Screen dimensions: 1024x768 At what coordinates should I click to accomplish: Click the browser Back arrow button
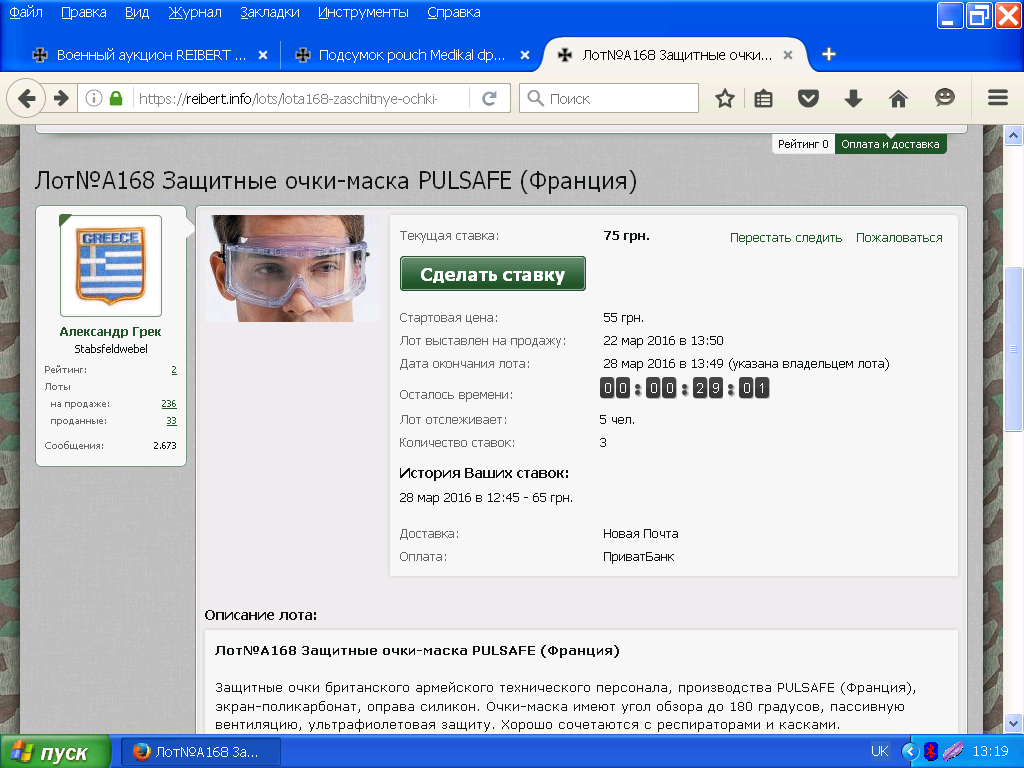coord(27,98)
